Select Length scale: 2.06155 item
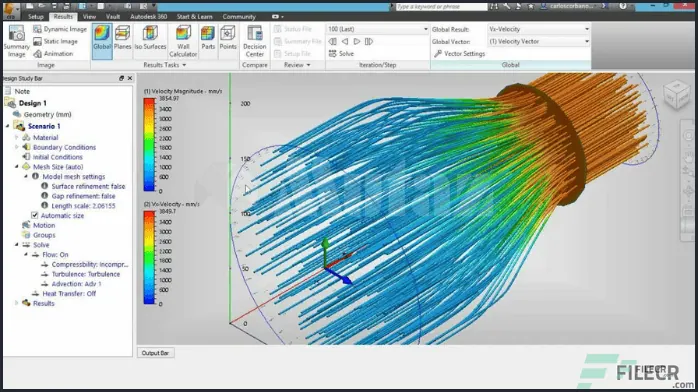Image resolution: width=698 pixels, height=392 pixels. tap(83, 206)
